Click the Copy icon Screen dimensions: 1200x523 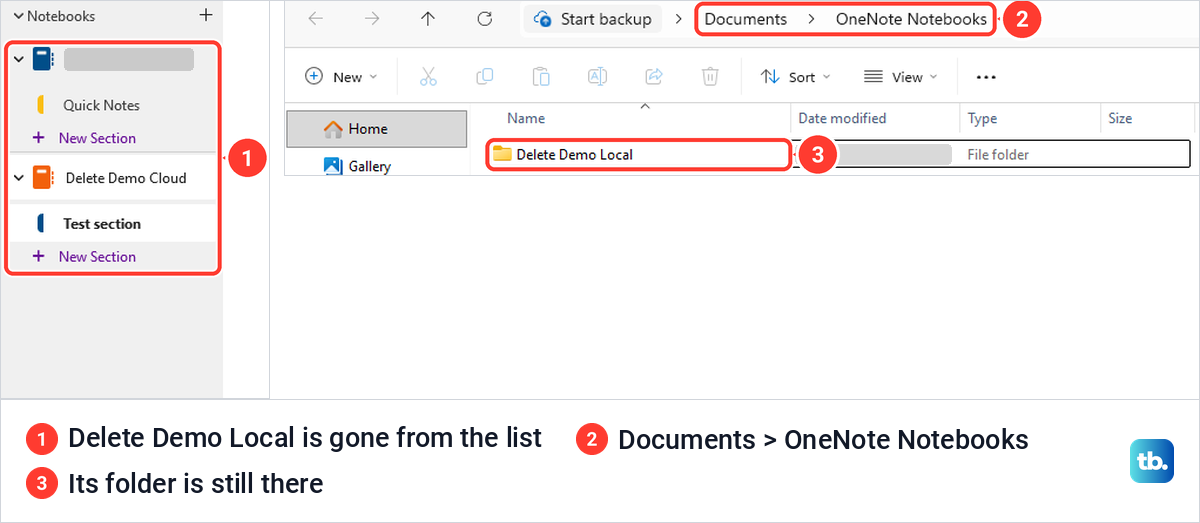click(x=485, y=77)
